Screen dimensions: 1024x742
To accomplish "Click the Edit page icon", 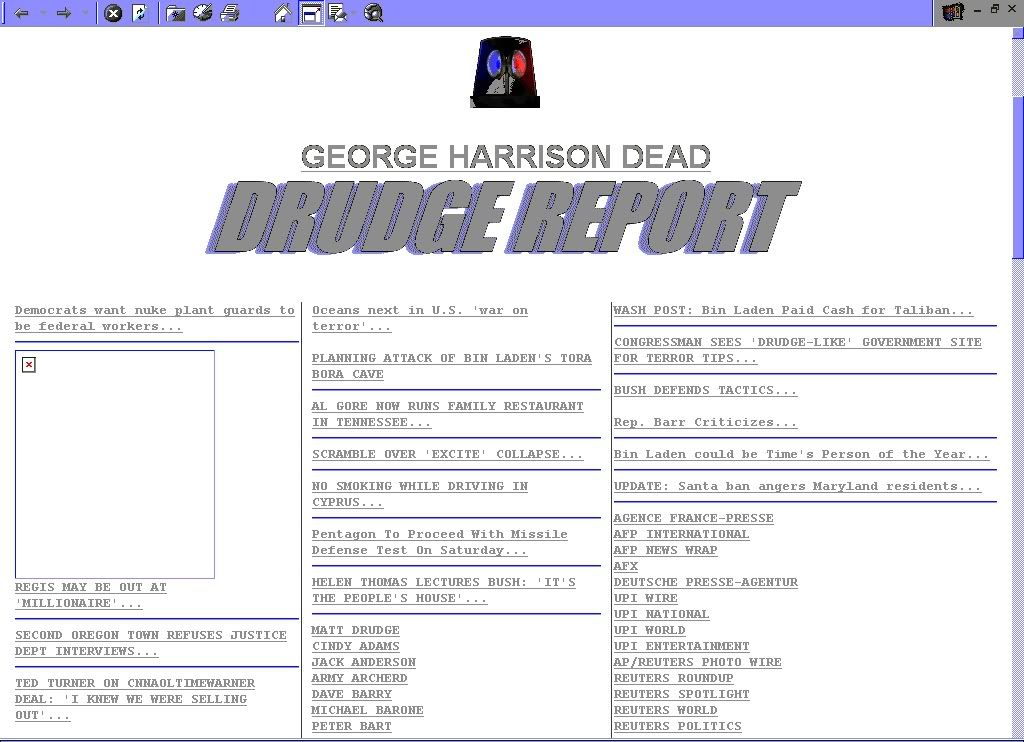I will pos(337,13).
